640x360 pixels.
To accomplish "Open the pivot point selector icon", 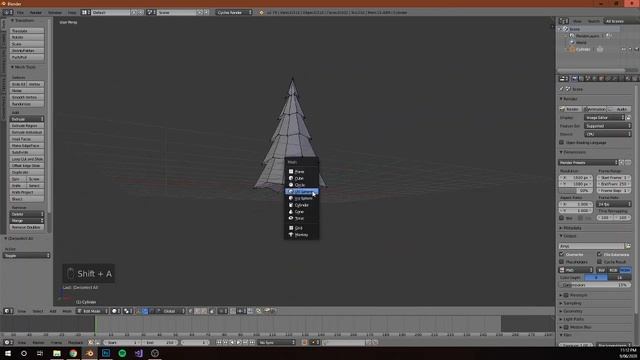I will (128, 311).
